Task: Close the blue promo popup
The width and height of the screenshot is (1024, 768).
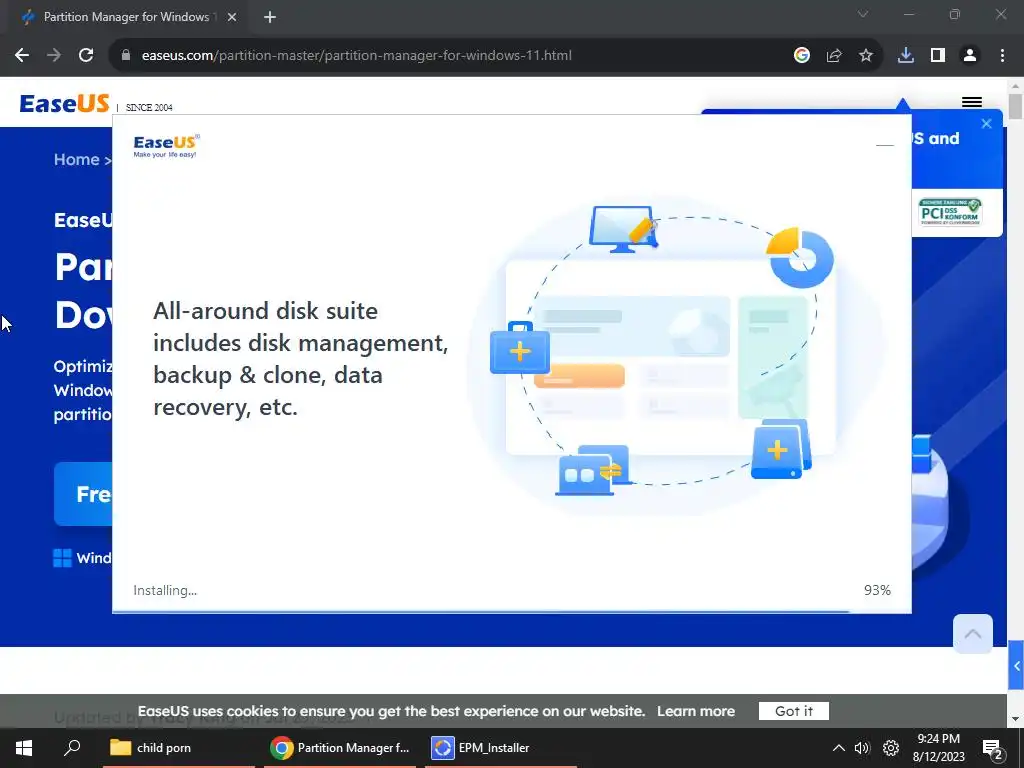Action: point(987,123)
